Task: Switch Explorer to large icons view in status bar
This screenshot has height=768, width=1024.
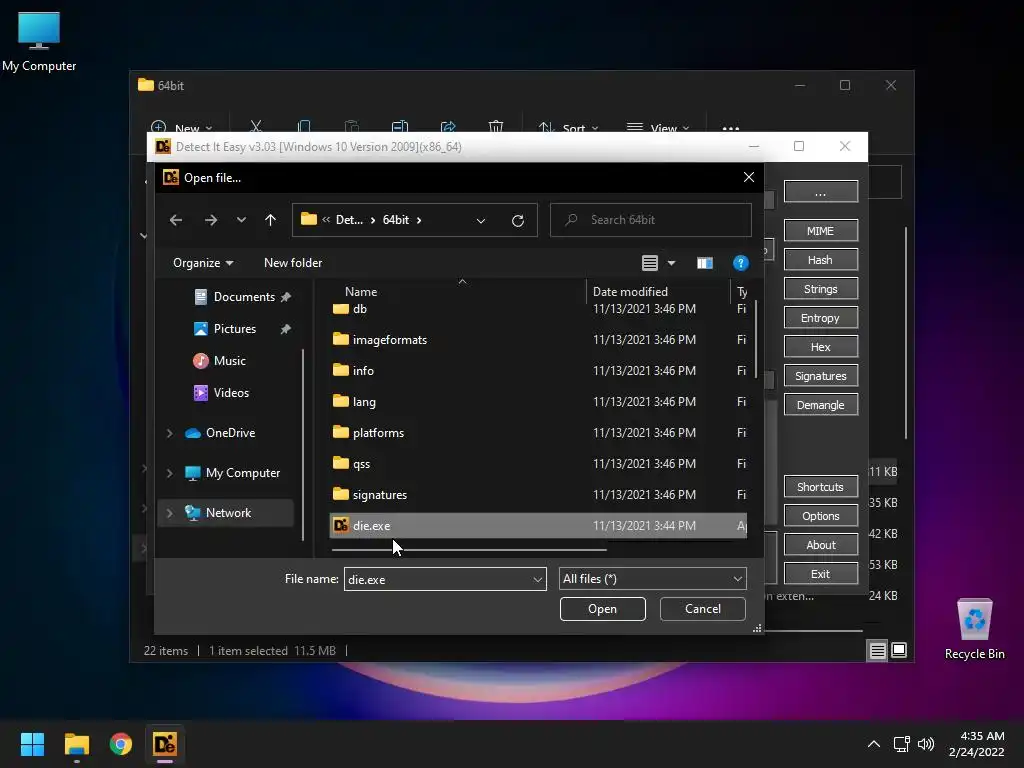Action: (899, 650)
